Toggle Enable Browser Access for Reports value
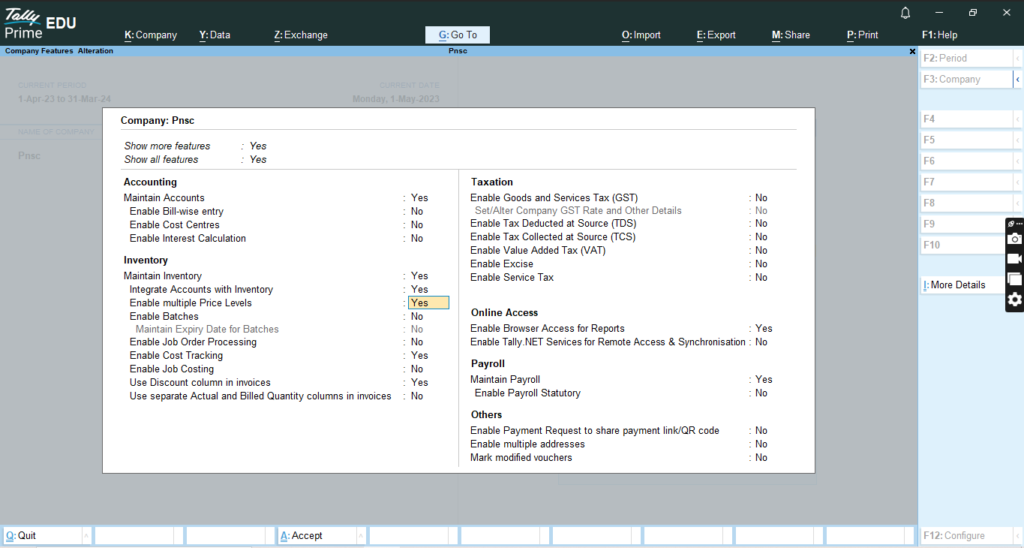Viewport: 1024px width, 548px height. coord(763,329)
